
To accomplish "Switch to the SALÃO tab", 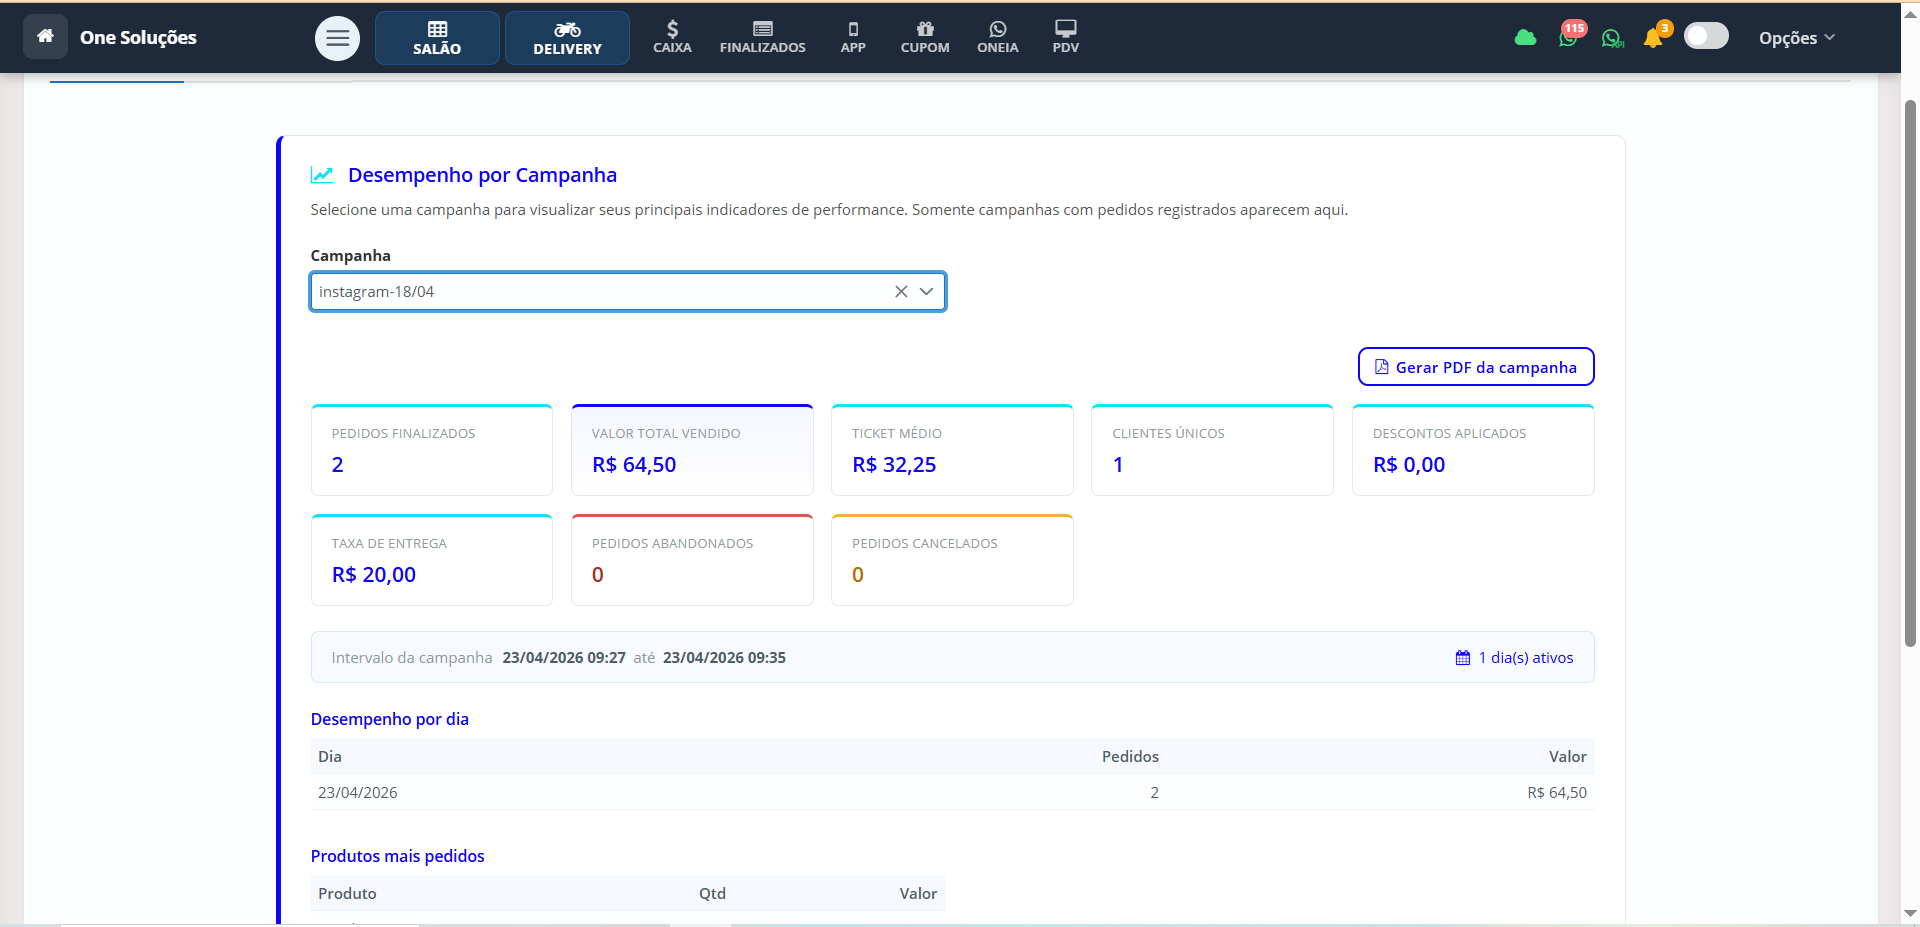I will 437,38.
